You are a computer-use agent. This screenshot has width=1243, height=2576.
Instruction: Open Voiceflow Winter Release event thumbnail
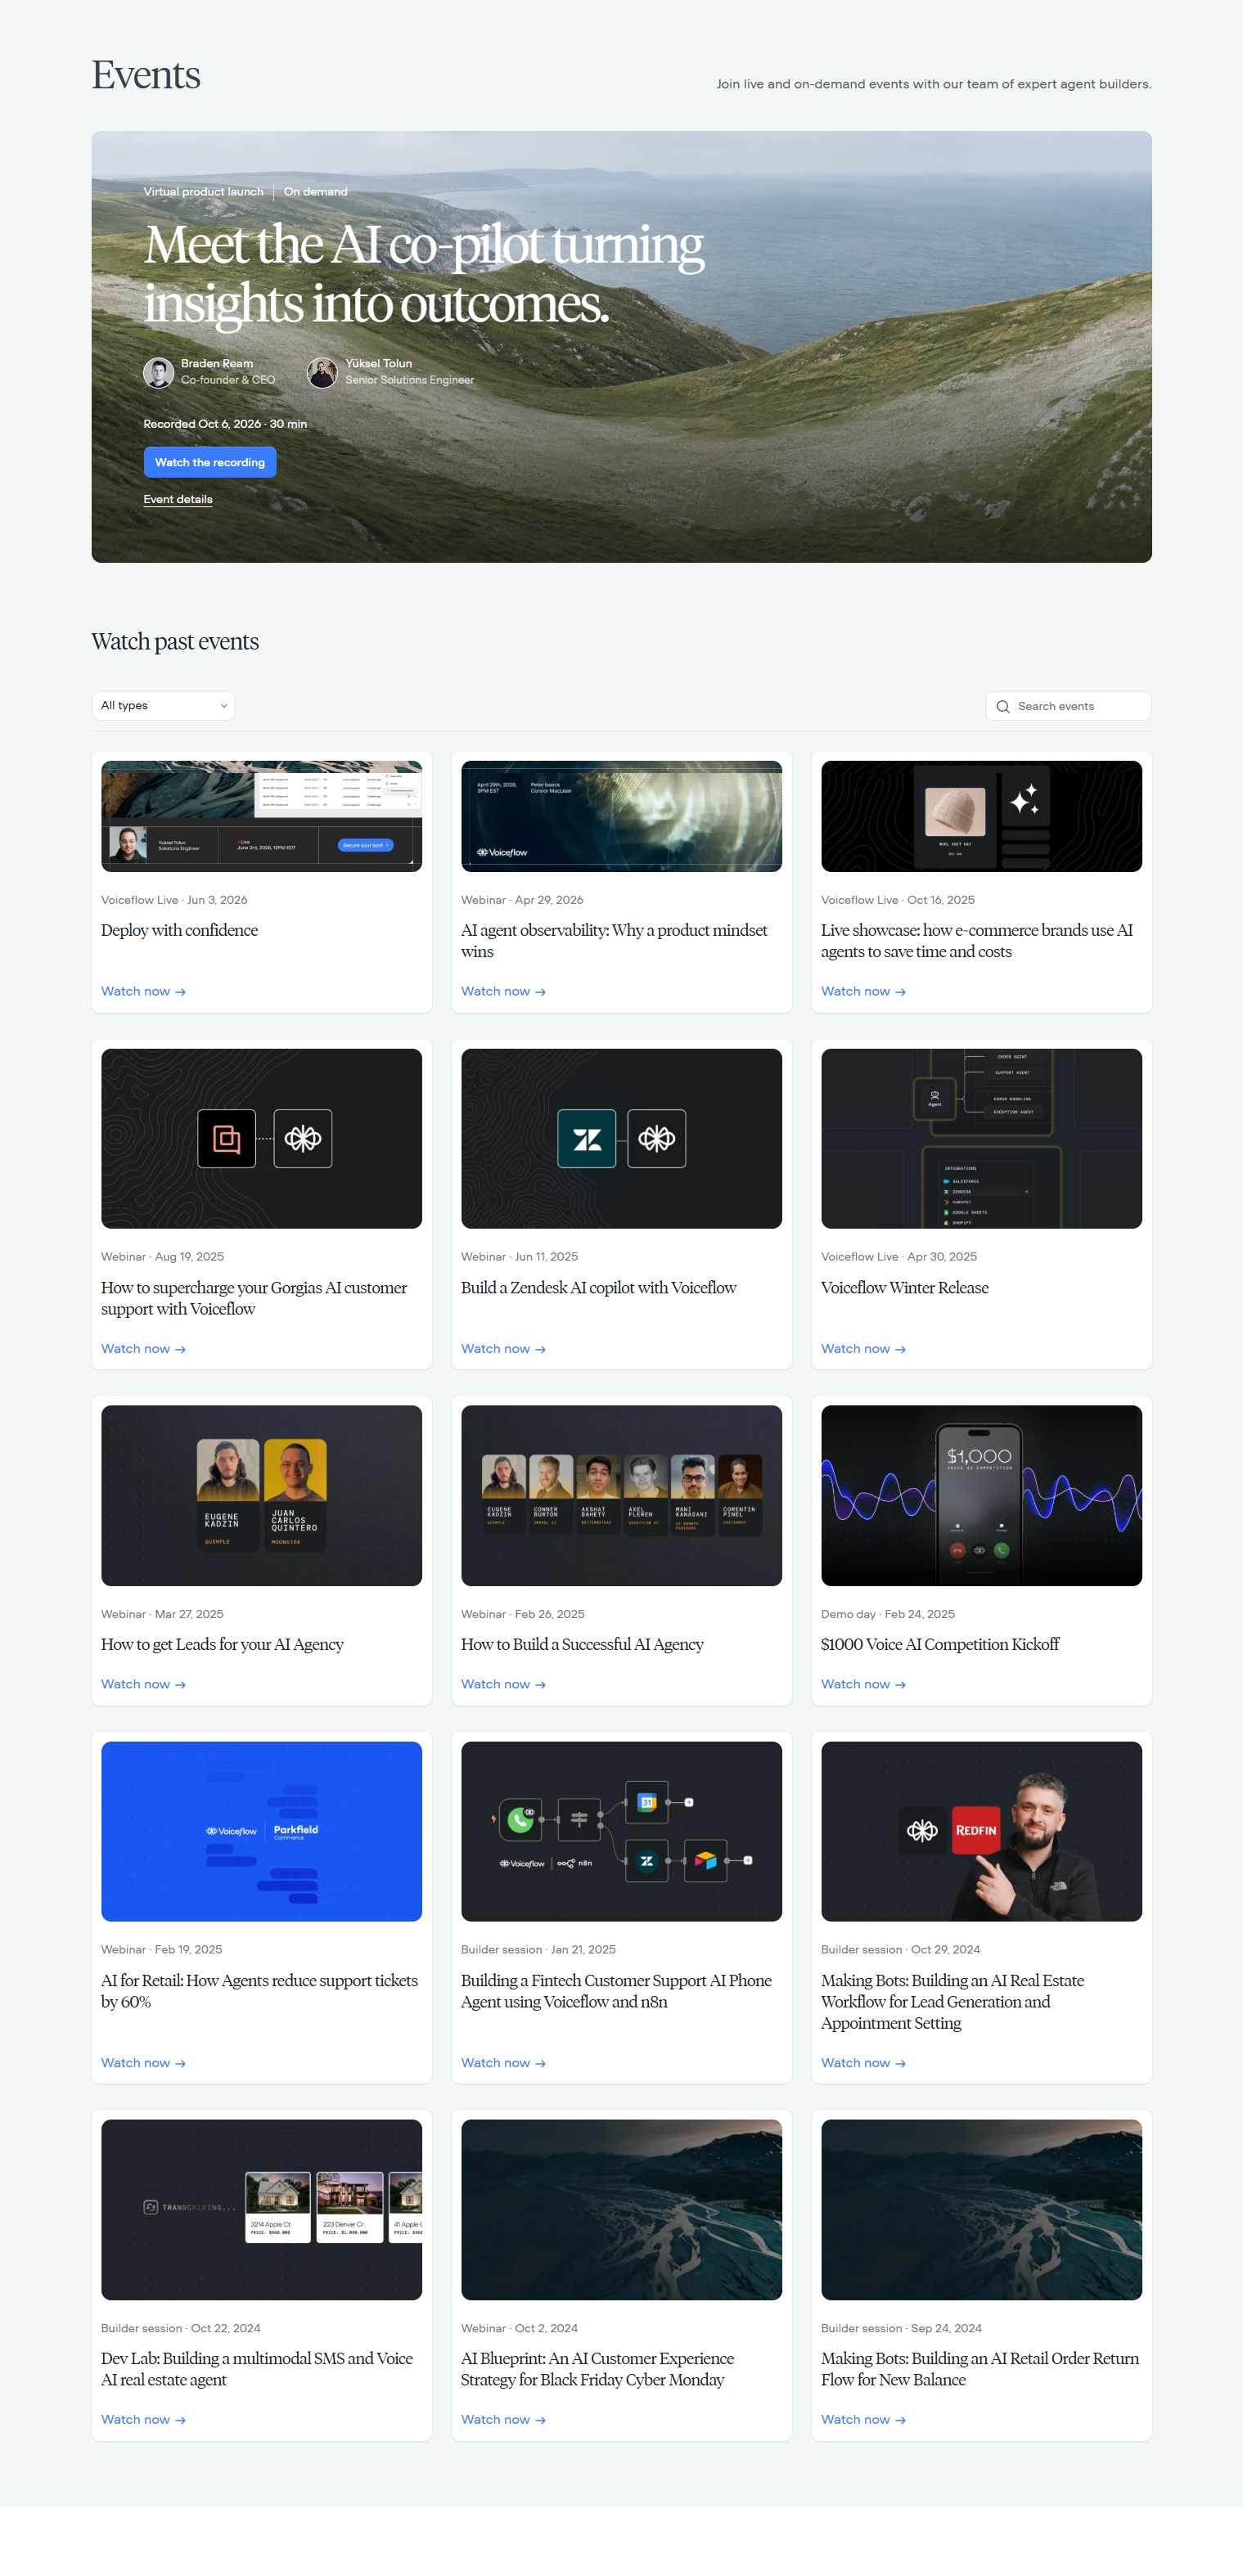[981, 1138]
